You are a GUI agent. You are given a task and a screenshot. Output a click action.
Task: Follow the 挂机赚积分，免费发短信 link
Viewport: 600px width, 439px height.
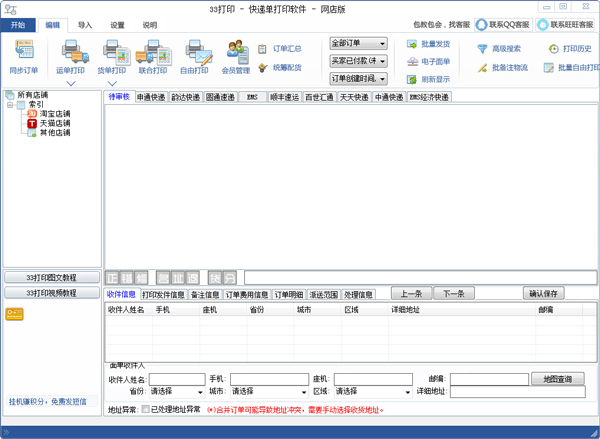48,401
